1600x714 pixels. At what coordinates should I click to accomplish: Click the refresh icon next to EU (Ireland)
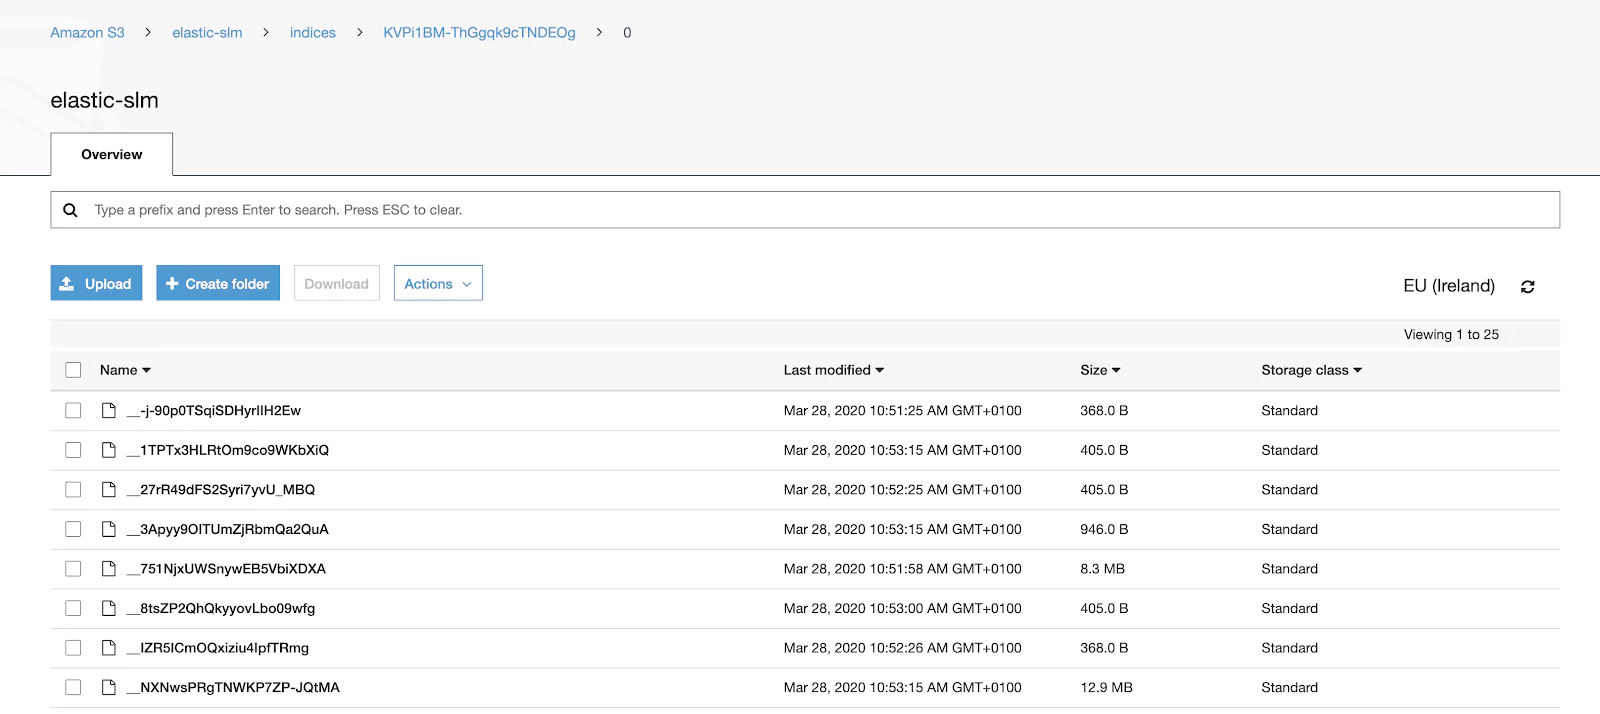[x=1527, y=287]
